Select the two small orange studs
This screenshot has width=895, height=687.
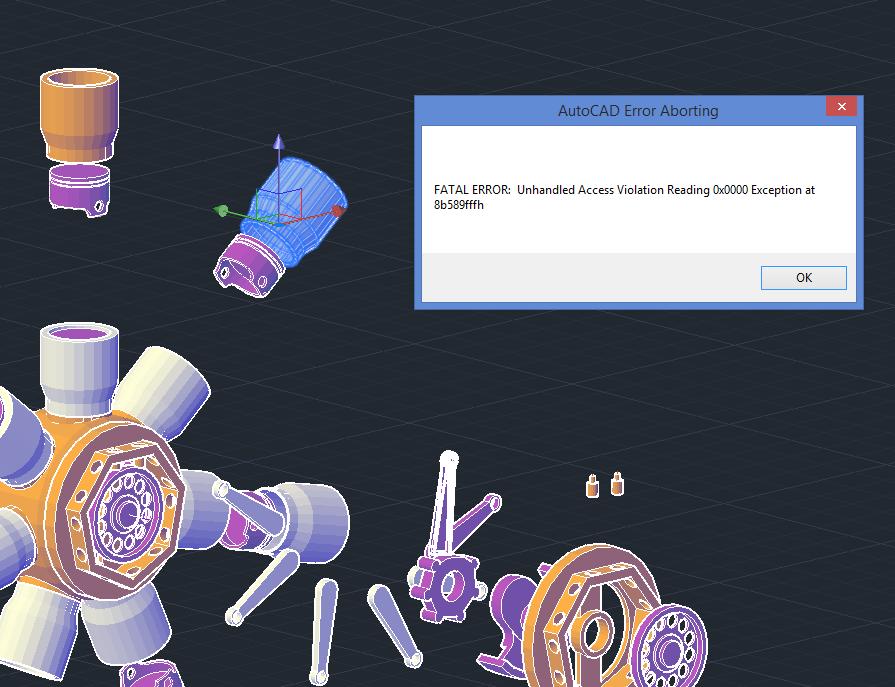(605, 485)
